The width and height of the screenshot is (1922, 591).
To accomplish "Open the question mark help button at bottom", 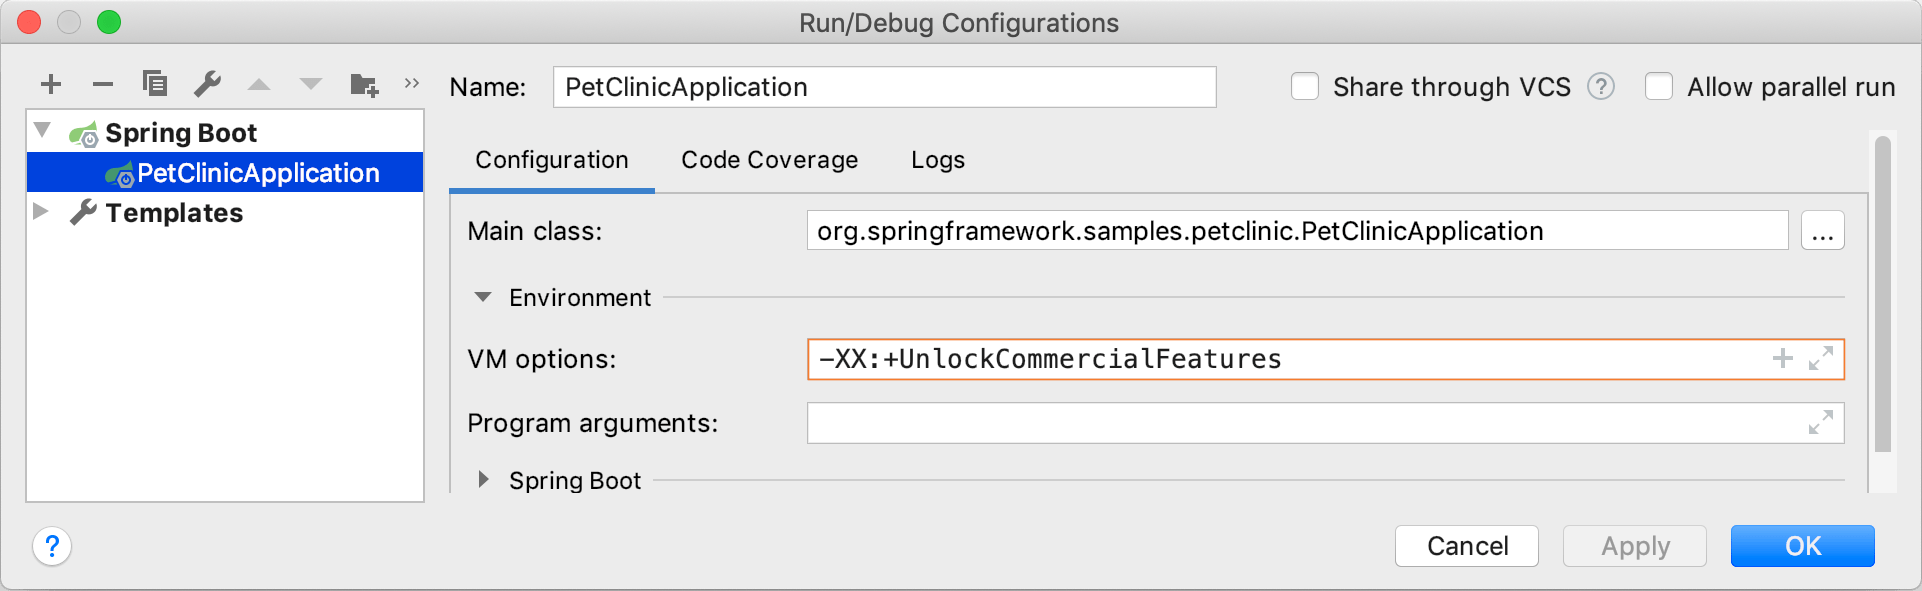I will tap(52, 546).
